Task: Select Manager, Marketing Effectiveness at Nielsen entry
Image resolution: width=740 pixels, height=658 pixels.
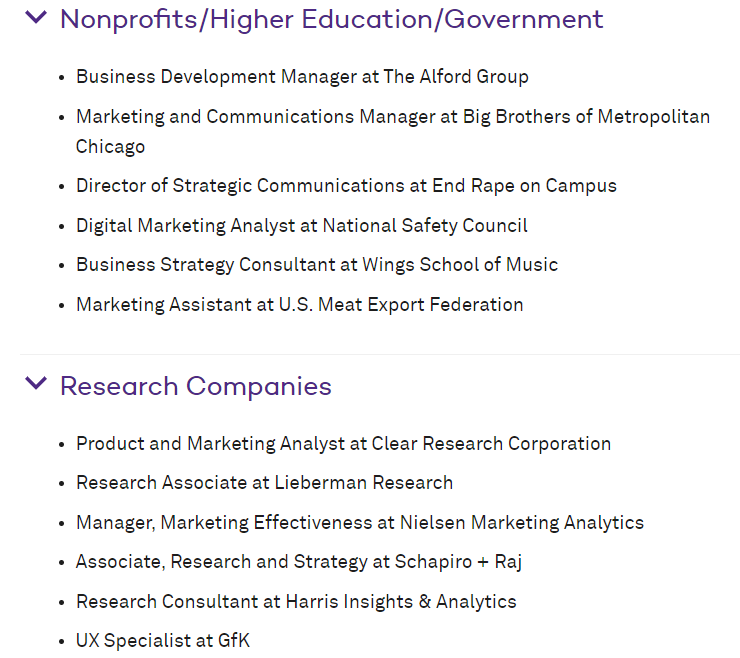Action: (x=360, y=523)
